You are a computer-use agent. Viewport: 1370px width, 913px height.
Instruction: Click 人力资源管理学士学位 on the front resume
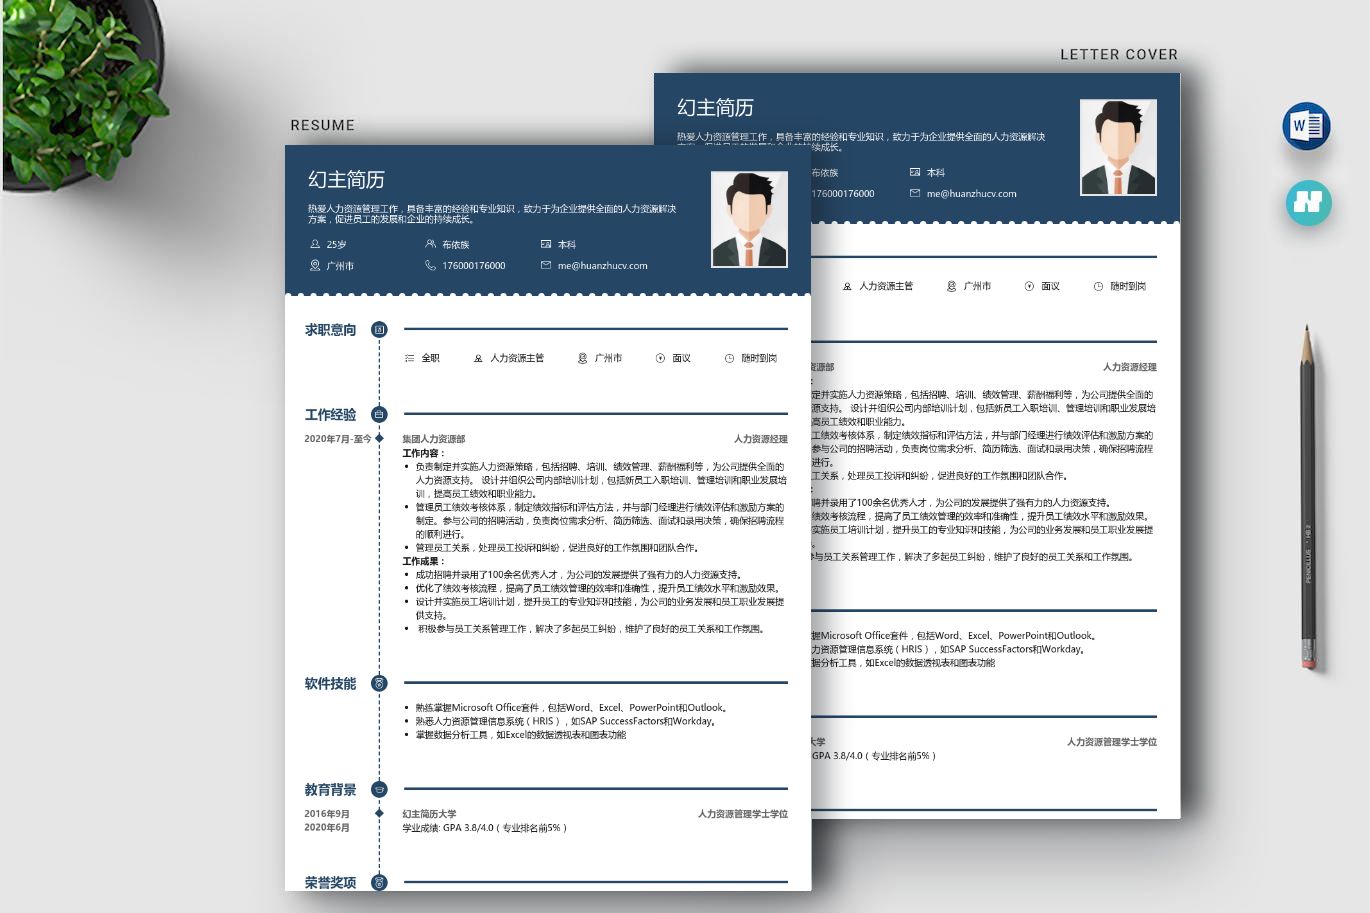point(743,814)
